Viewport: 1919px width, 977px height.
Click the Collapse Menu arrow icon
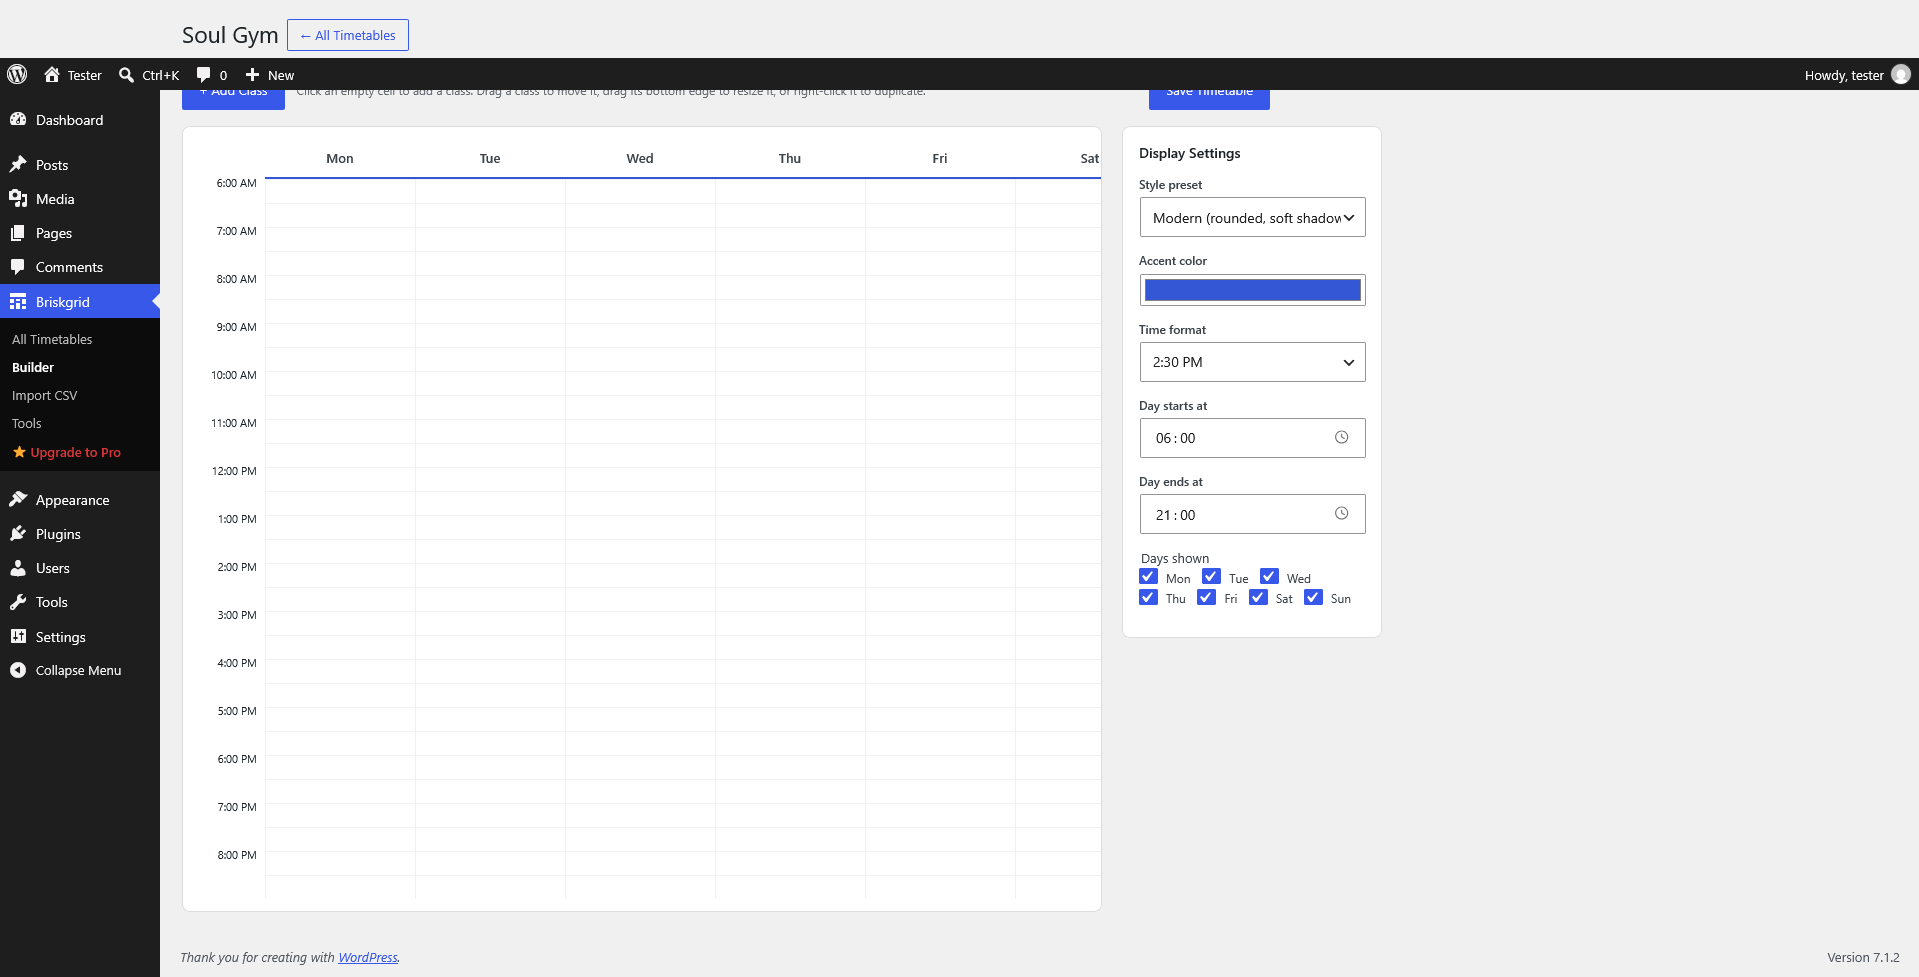(18, 670)
